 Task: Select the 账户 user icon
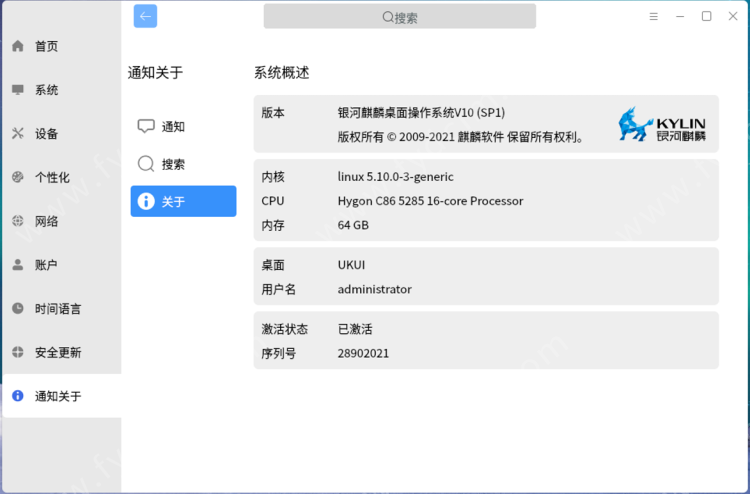coord(18,265)
